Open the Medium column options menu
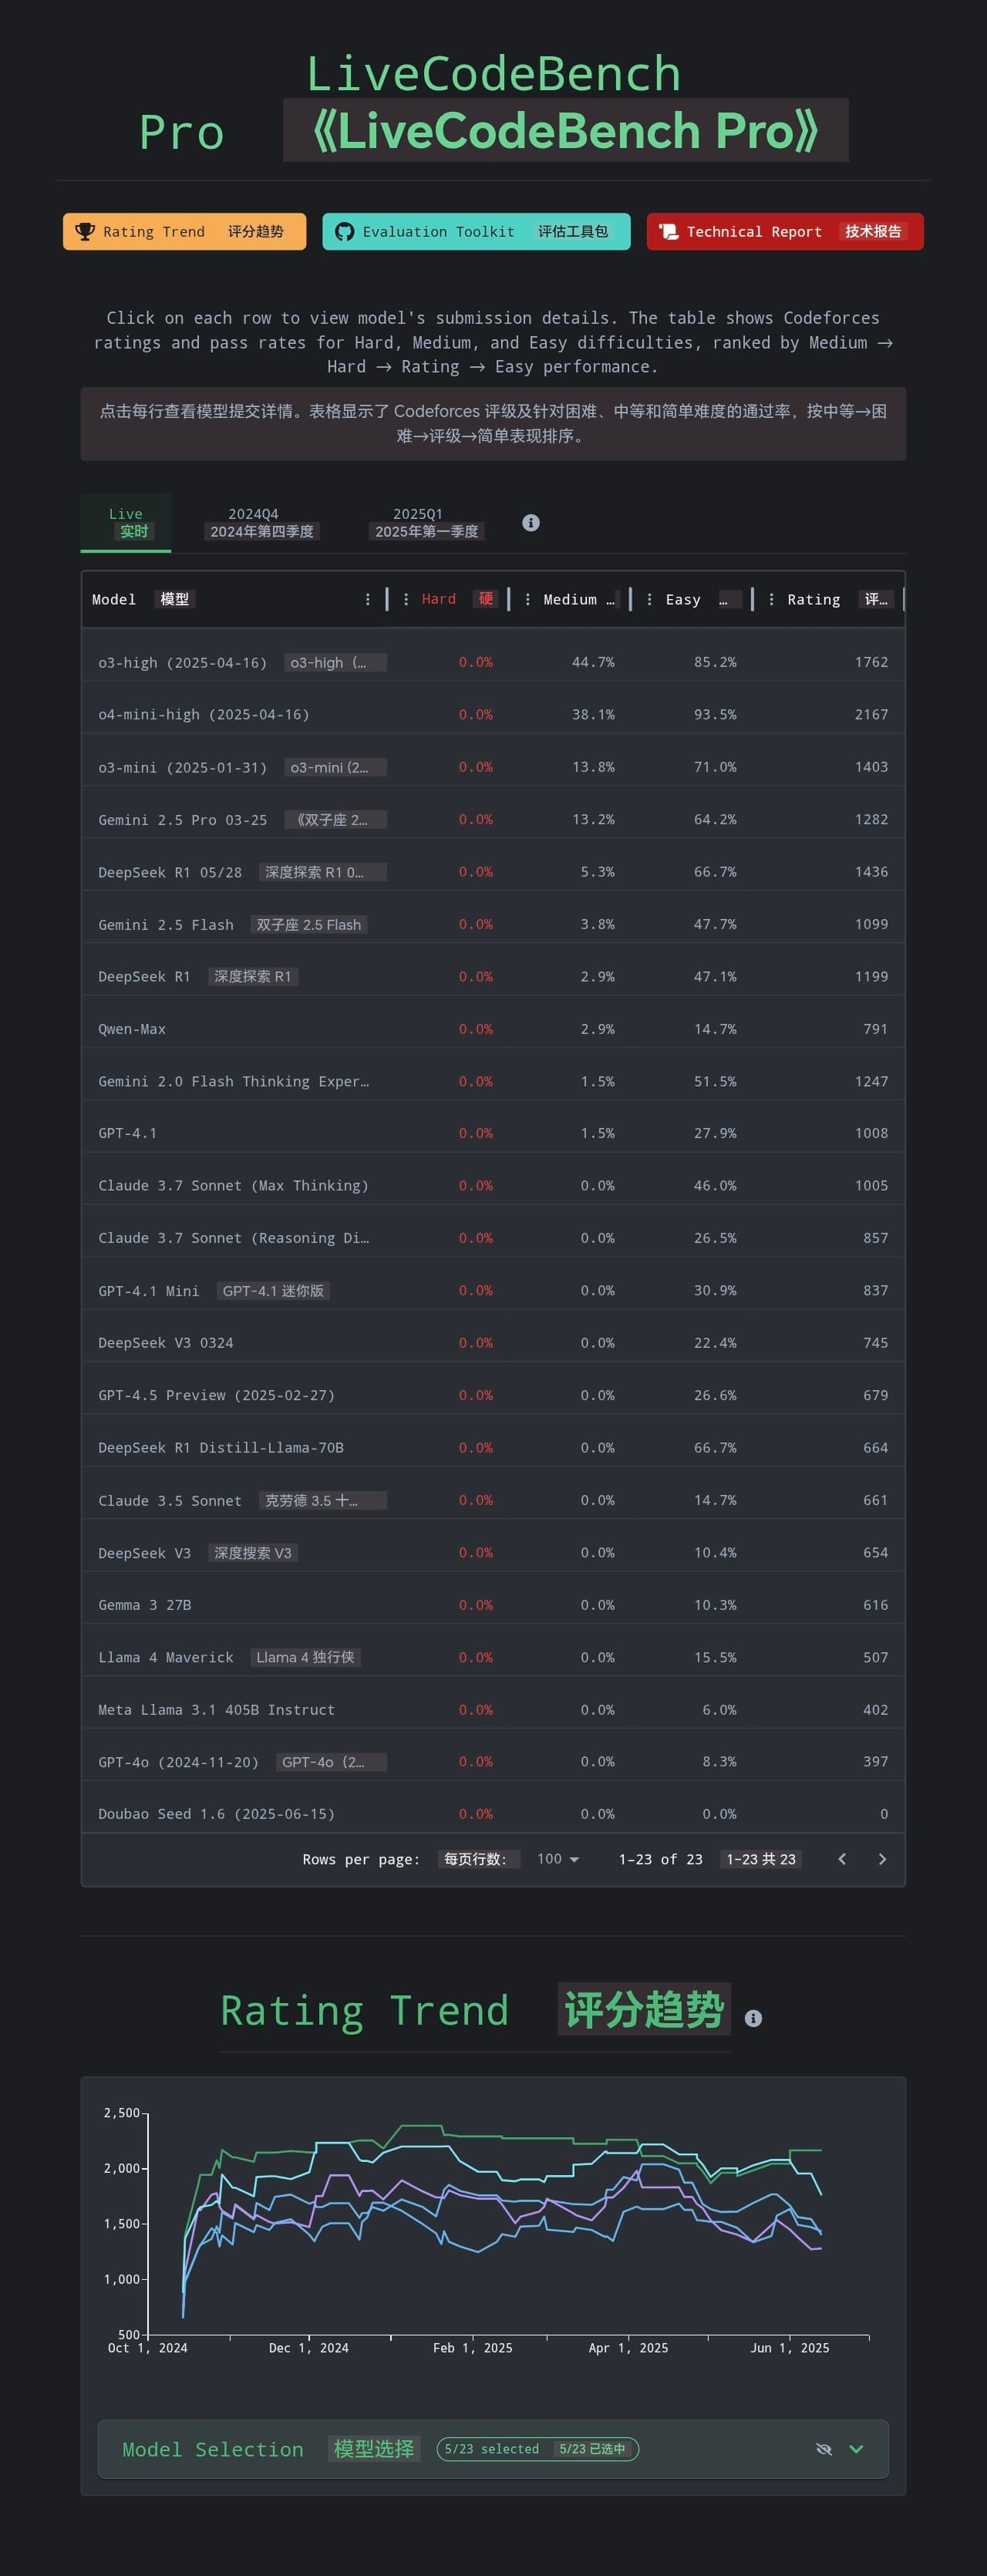This screenshot has width=987, height=2576. tap(528, 599)
